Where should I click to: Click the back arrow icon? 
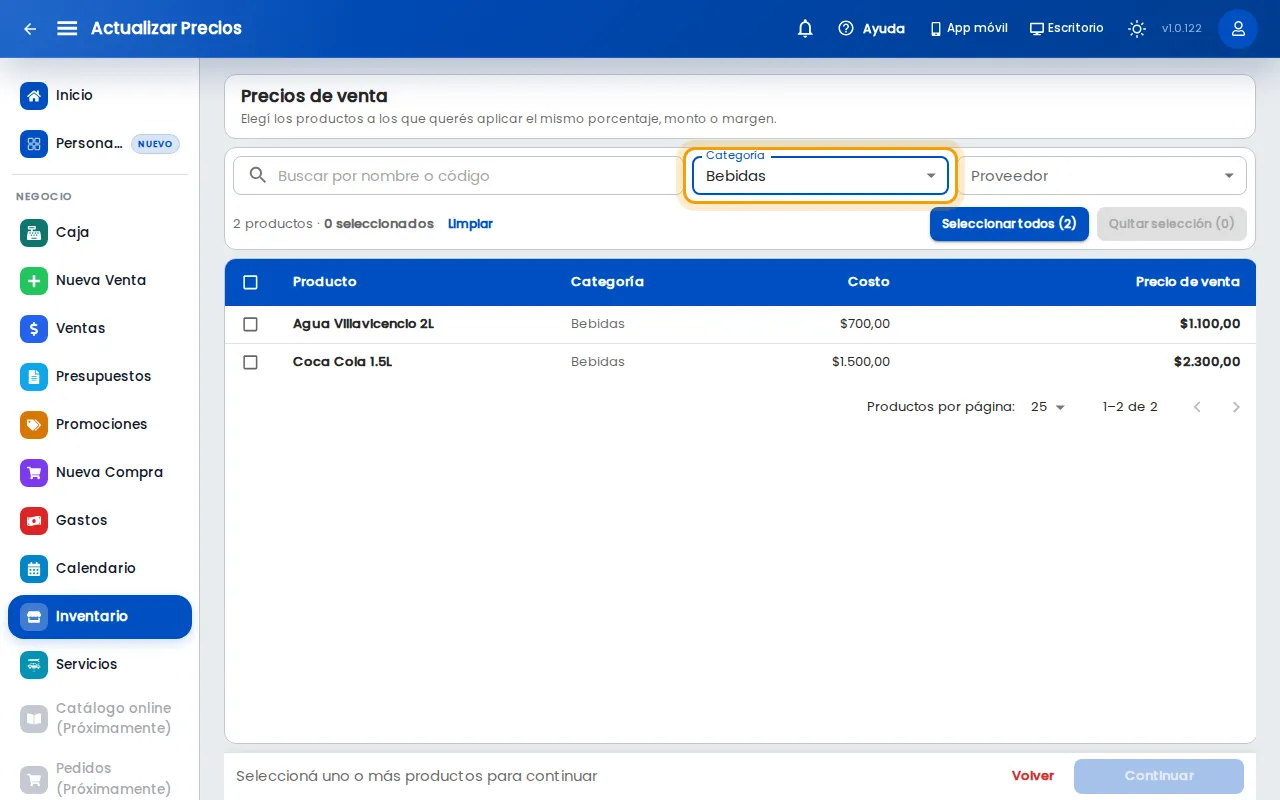click(30, 29)
